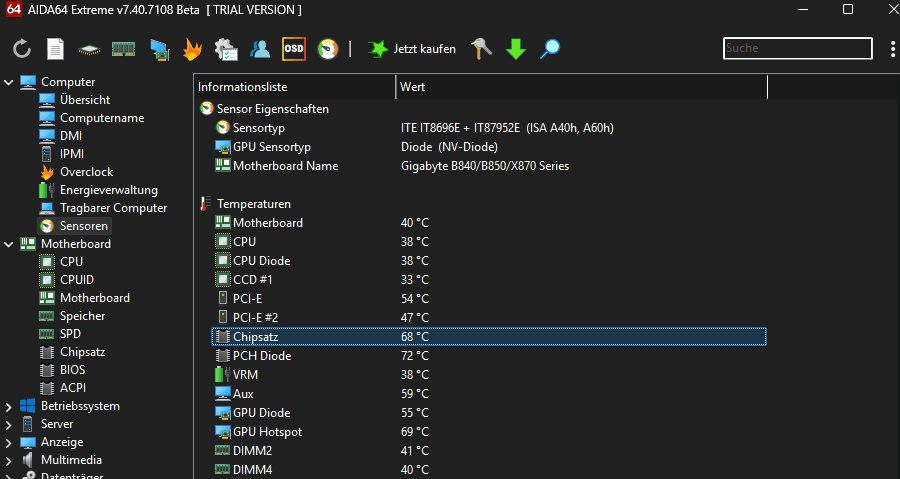900x479 pixels.
Task: Click the green download arrow icon
Action: tap(515, 49)
